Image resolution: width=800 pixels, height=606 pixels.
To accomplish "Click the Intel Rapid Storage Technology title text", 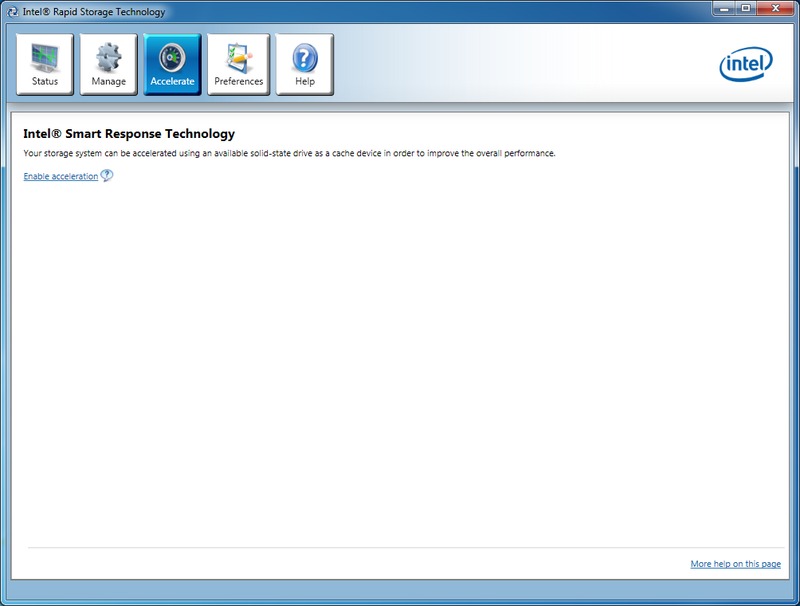I will (94, 12).
